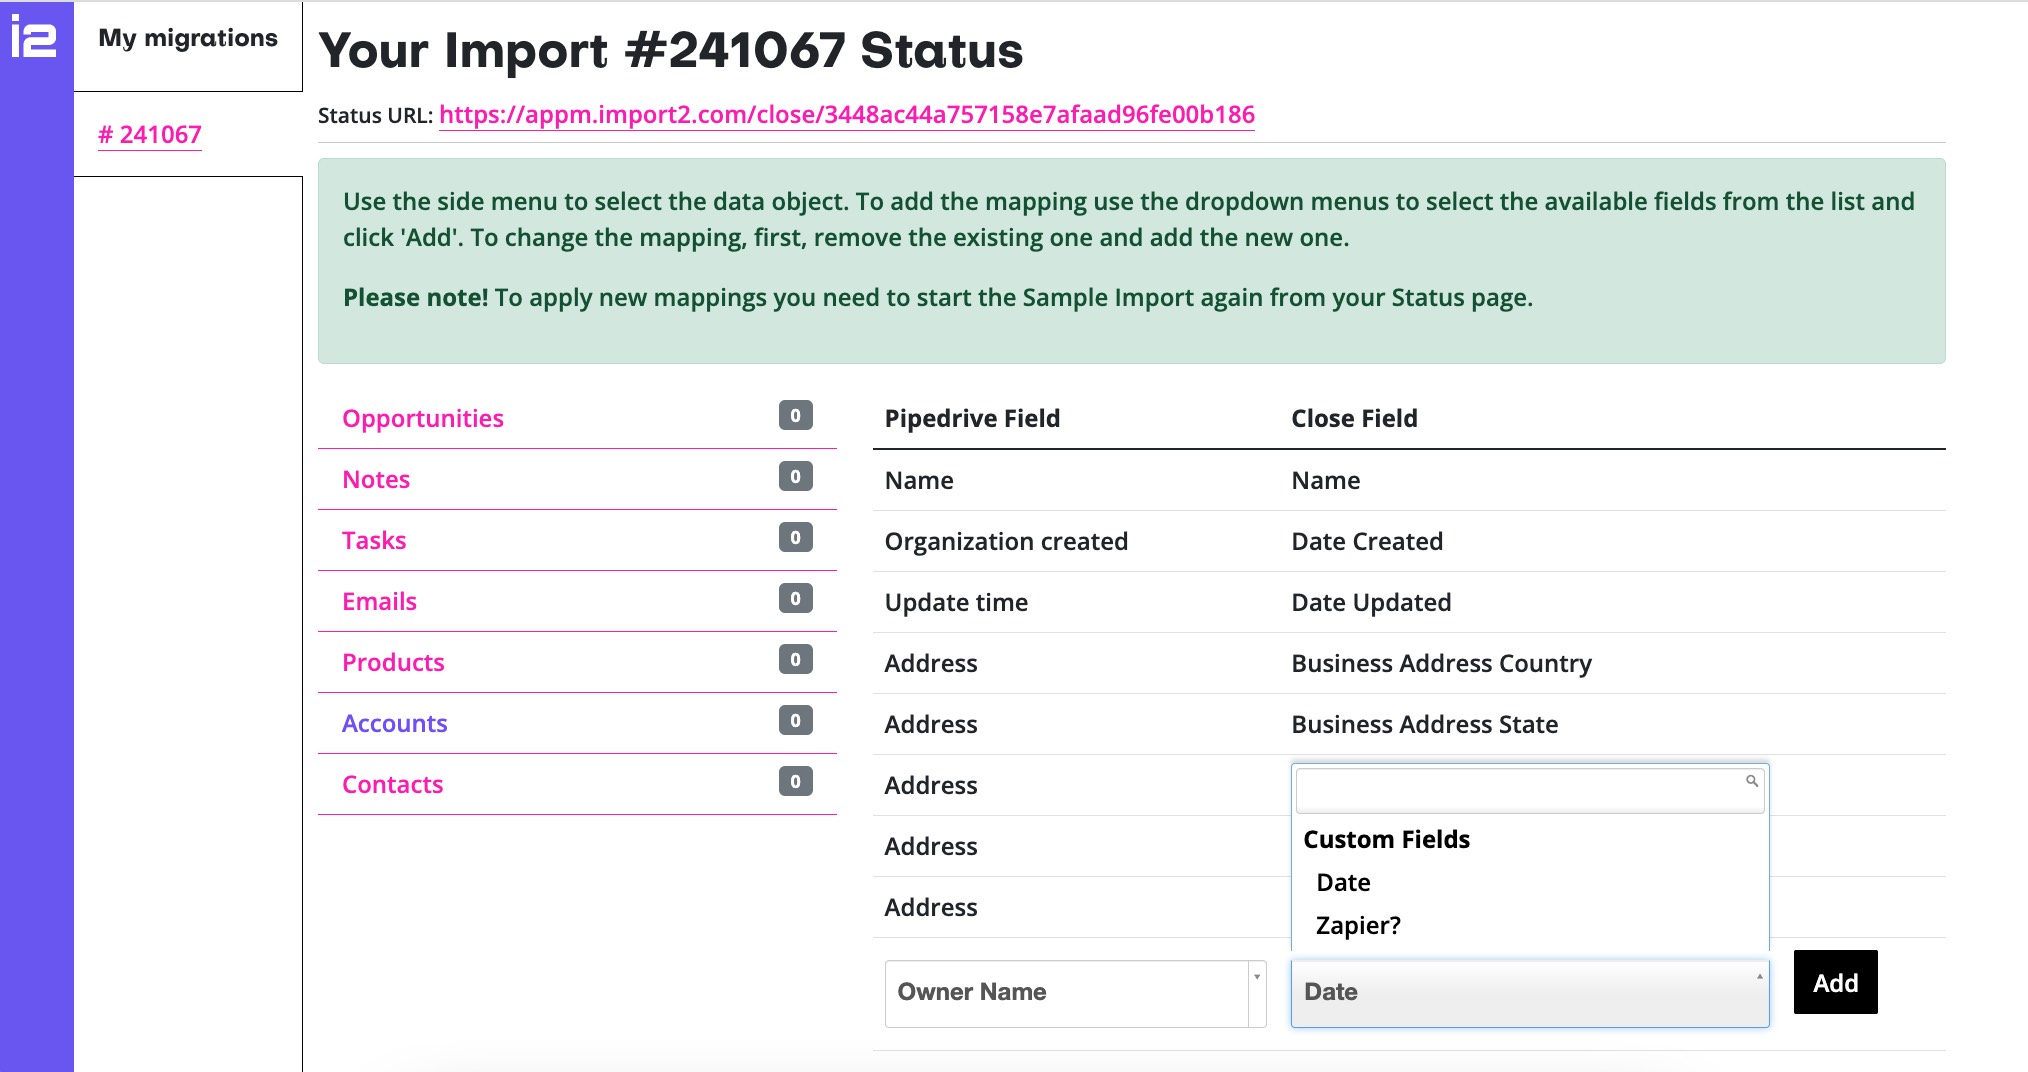The height and width of the screenshot is (1072, 2028).
Task: Click the Products count badge
Action: click(796, 660)
